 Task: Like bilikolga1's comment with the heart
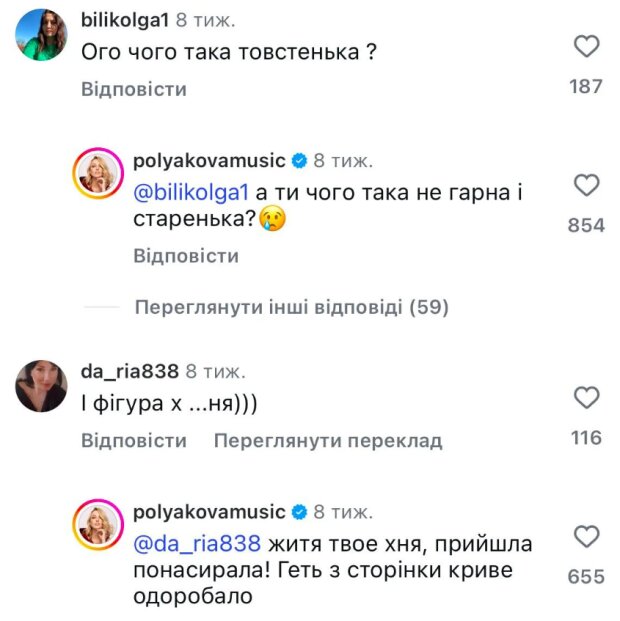[x=587, y=46]
